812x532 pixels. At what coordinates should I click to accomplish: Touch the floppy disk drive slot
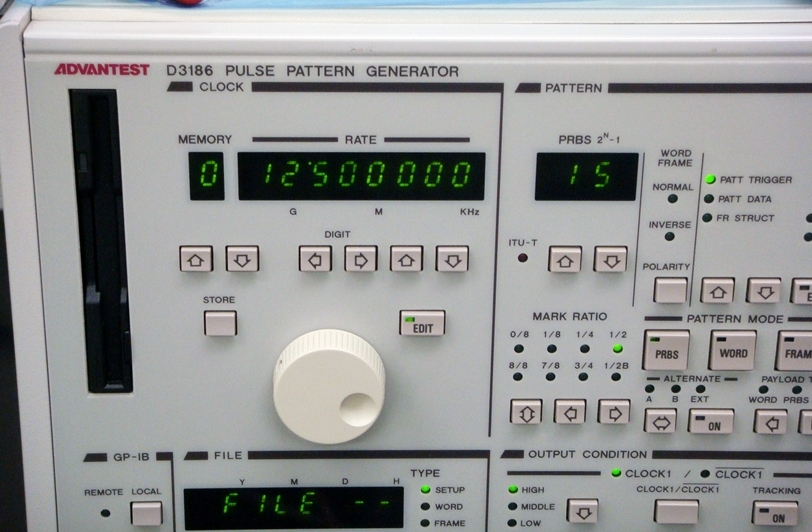tap(101, 241)
